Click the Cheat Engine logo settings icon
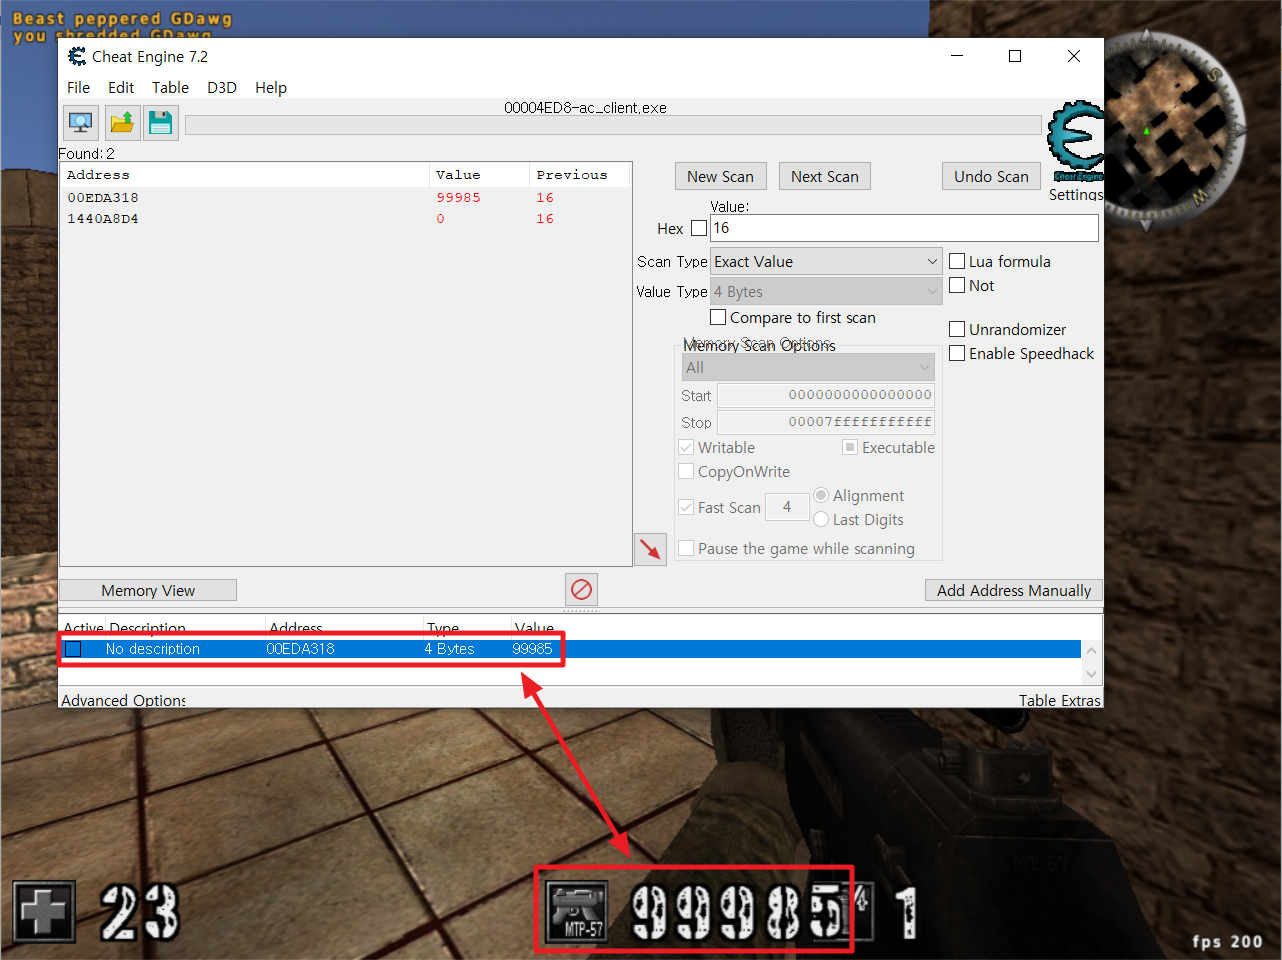Screen dimensions: 1282x960 [x=1076, y=140]
